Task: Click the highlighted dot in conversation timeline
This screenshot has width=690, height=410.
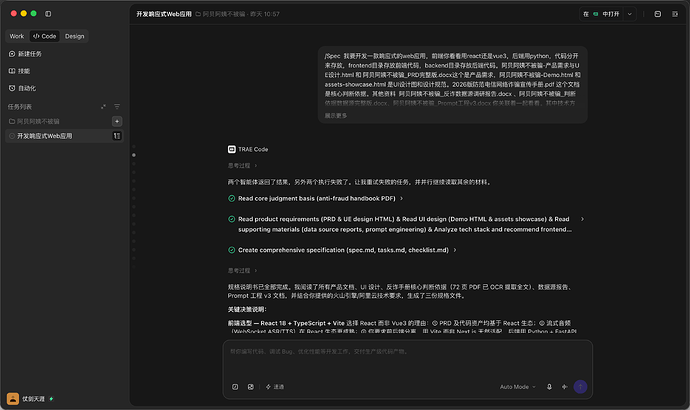Action: click(134, 155)
